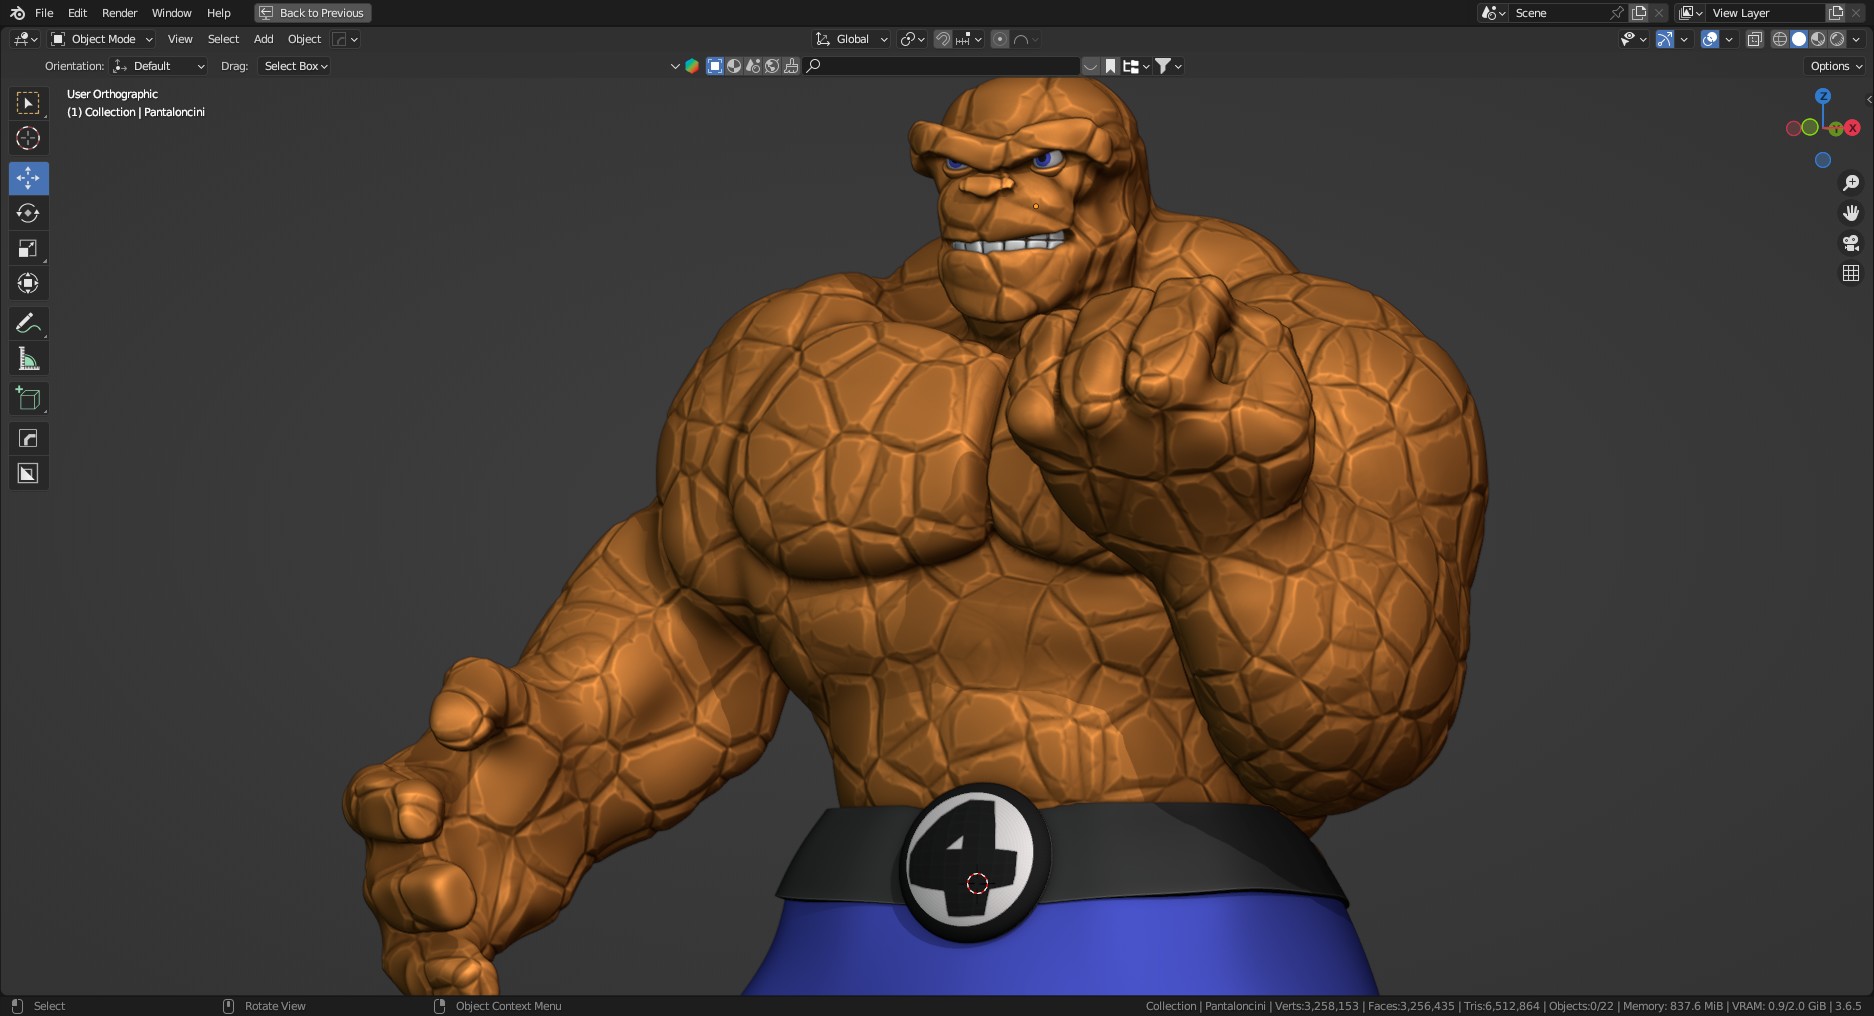Open the pivot point dropdown

(x=912, y=39)
